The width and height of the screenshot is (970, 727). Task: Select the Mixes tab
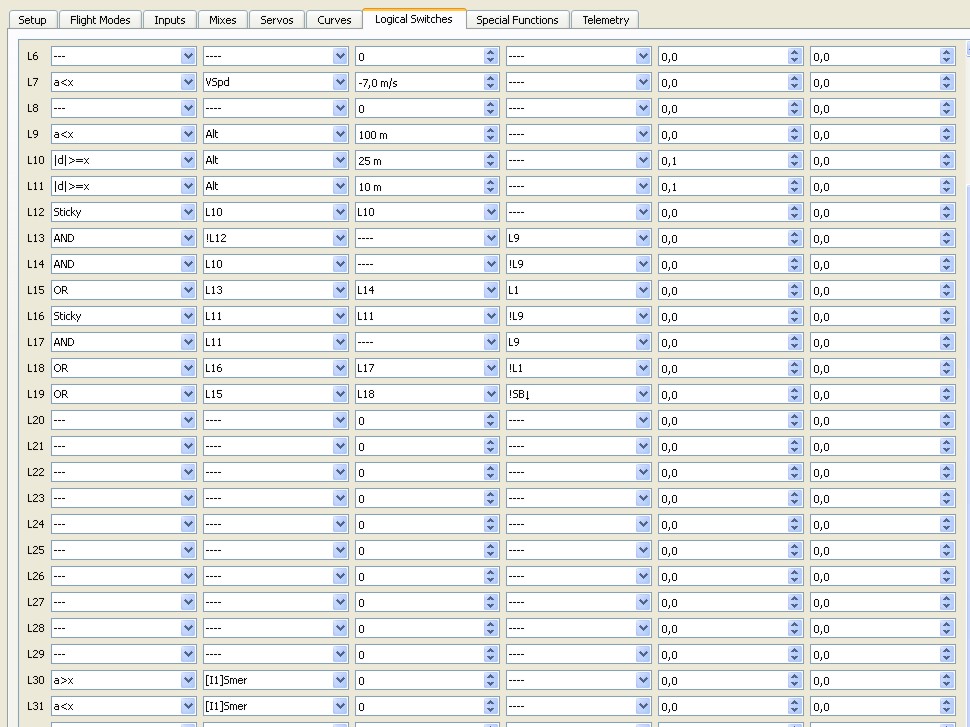(222, 20)
